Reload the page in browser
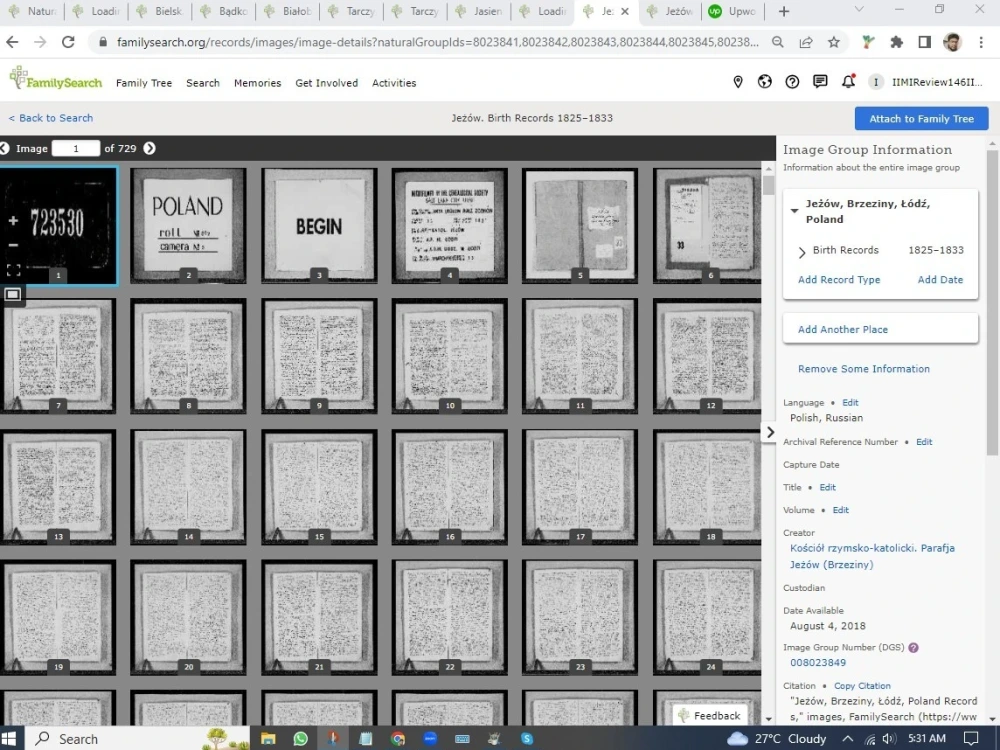1000x750 pixels. (x=68, y=42)
